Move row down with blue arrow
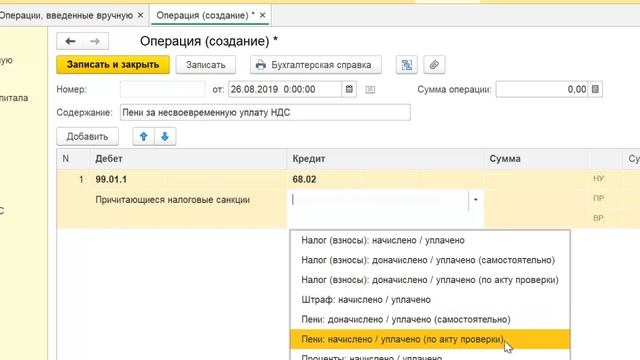The width and height of the screenshot is (640, 360). (165, 137)
